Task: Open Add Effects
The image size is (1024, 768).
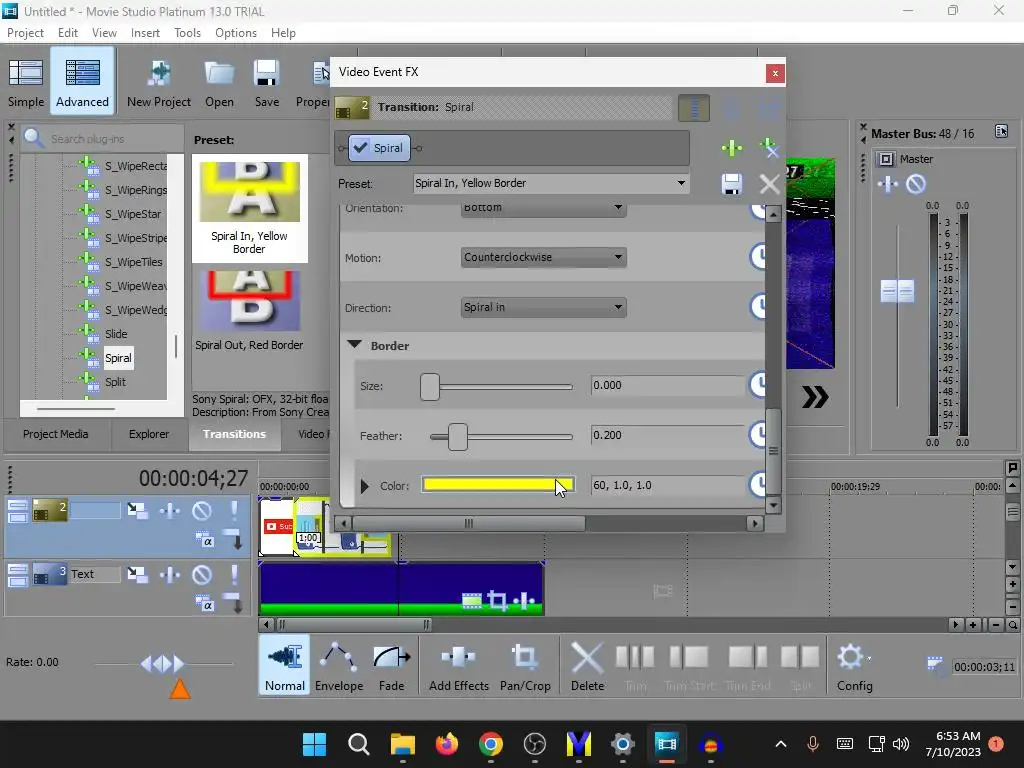Action: [x=458, y=666]
